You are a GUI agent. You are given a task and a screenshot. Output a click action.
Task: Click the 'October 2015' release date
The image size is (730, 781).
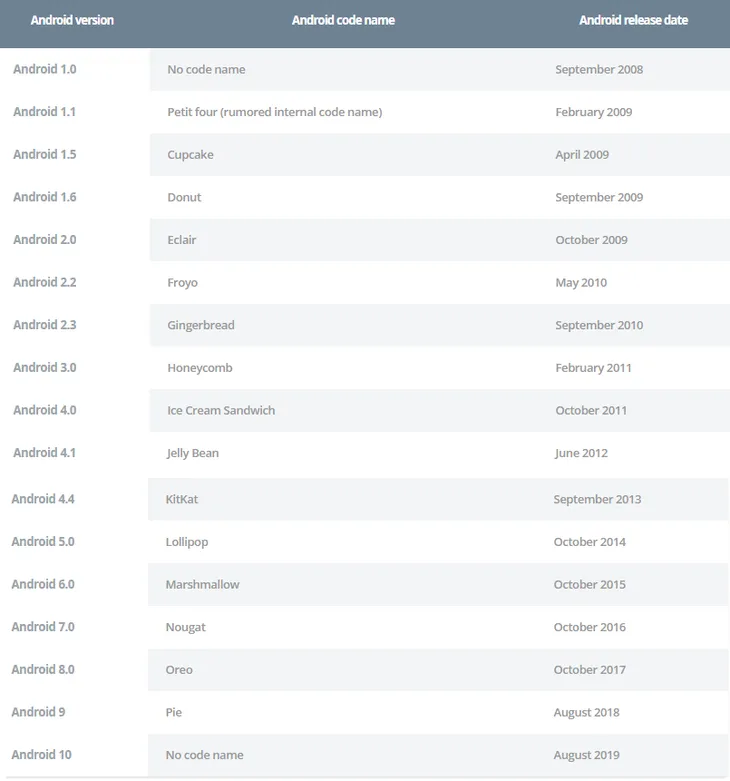pos(590,585)
